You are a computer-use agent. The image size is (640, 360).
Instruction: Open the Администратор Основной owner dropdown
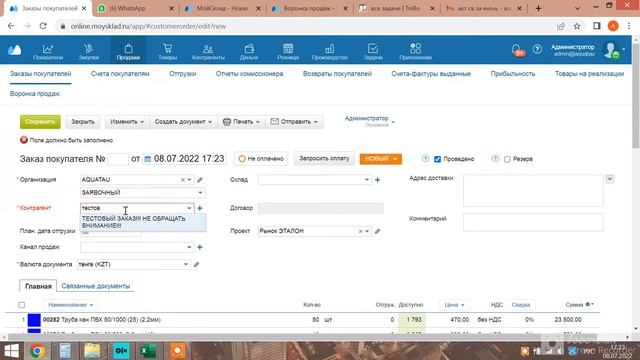369,122
